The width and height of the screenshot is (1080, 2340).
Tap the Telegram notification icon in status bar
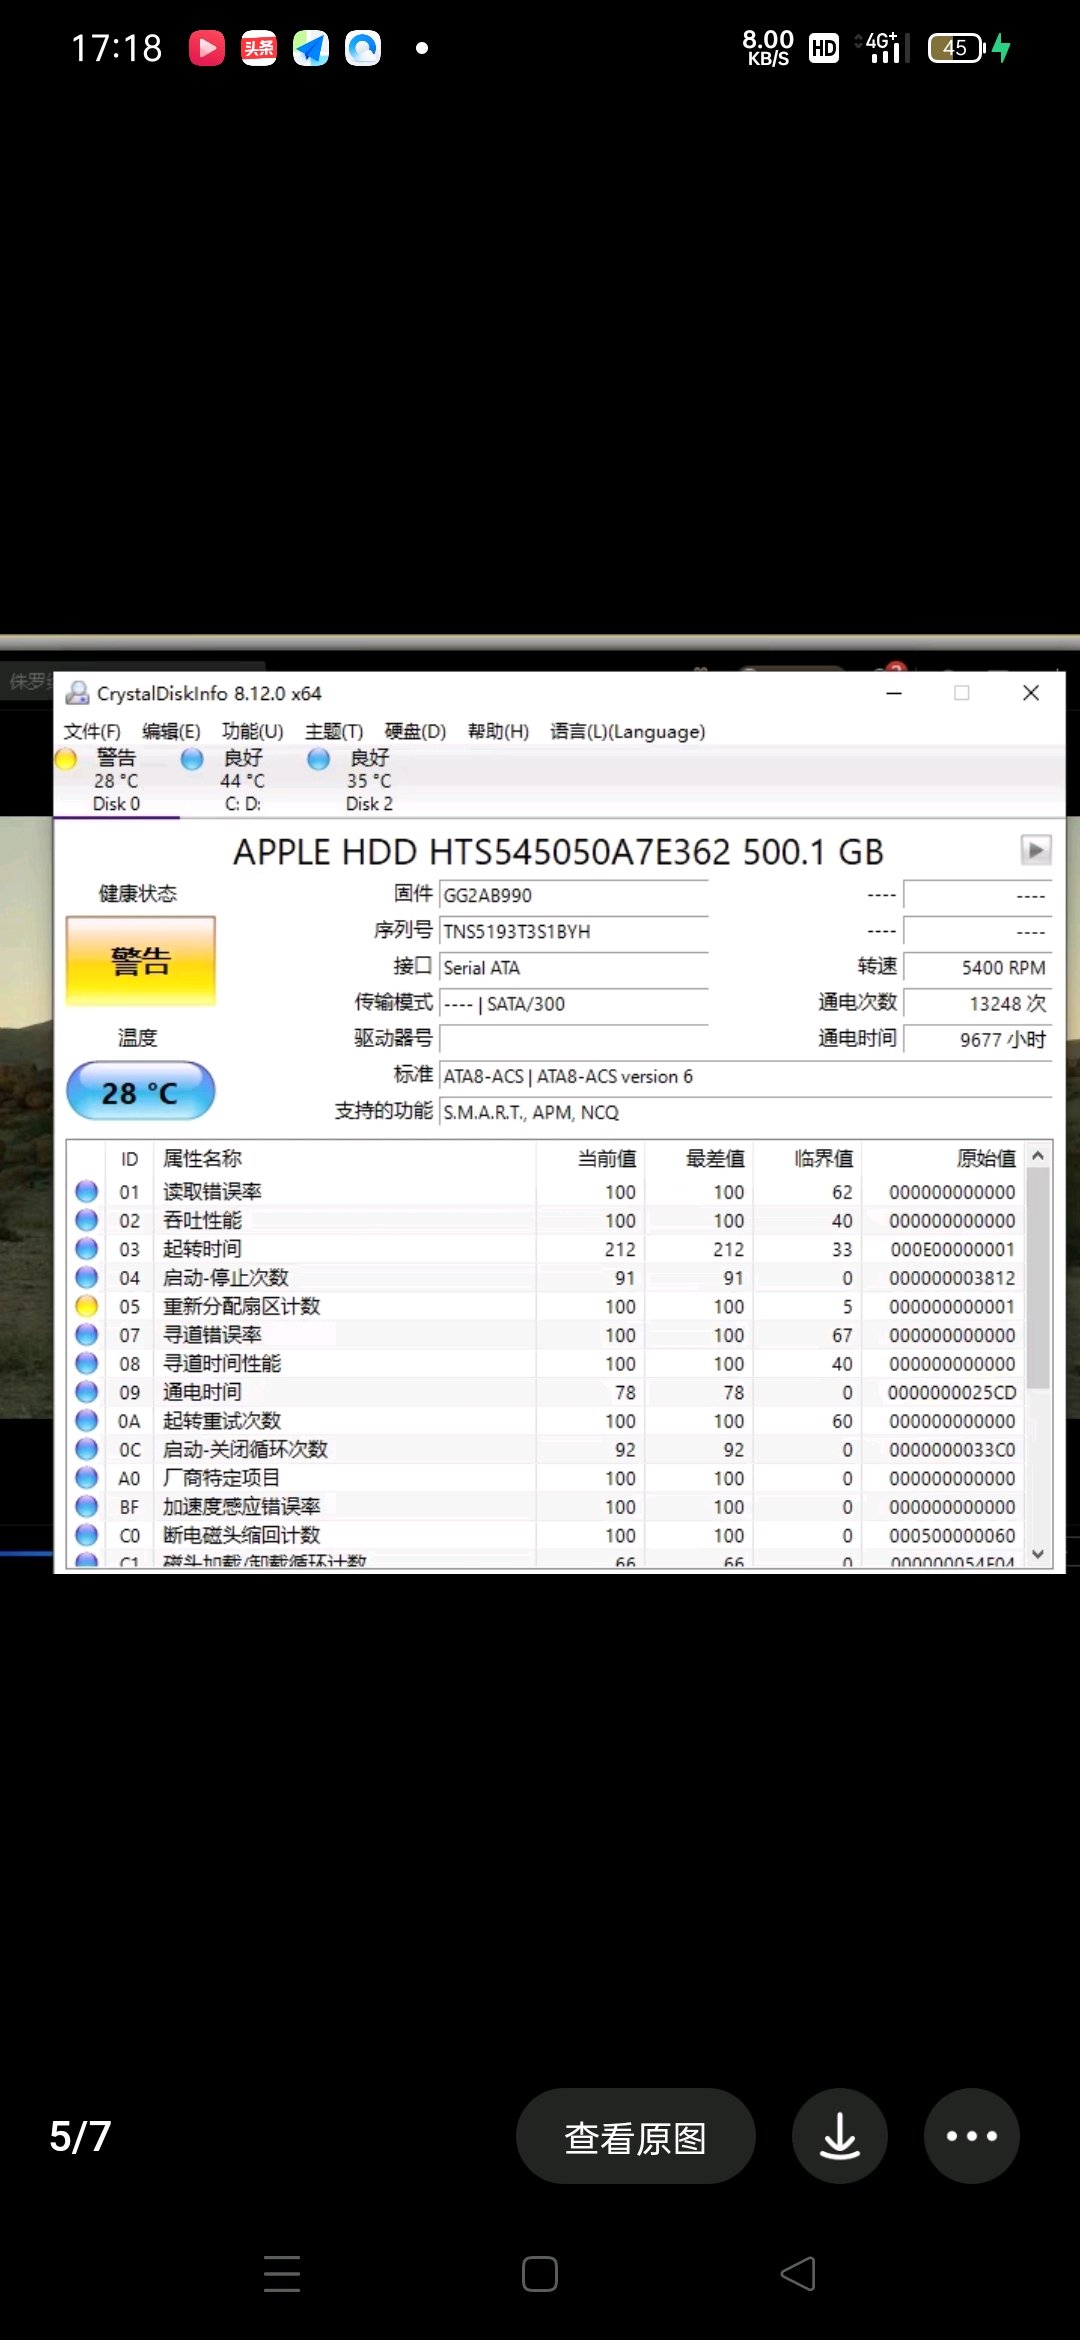pyautogui.click(x=311, y=47)
